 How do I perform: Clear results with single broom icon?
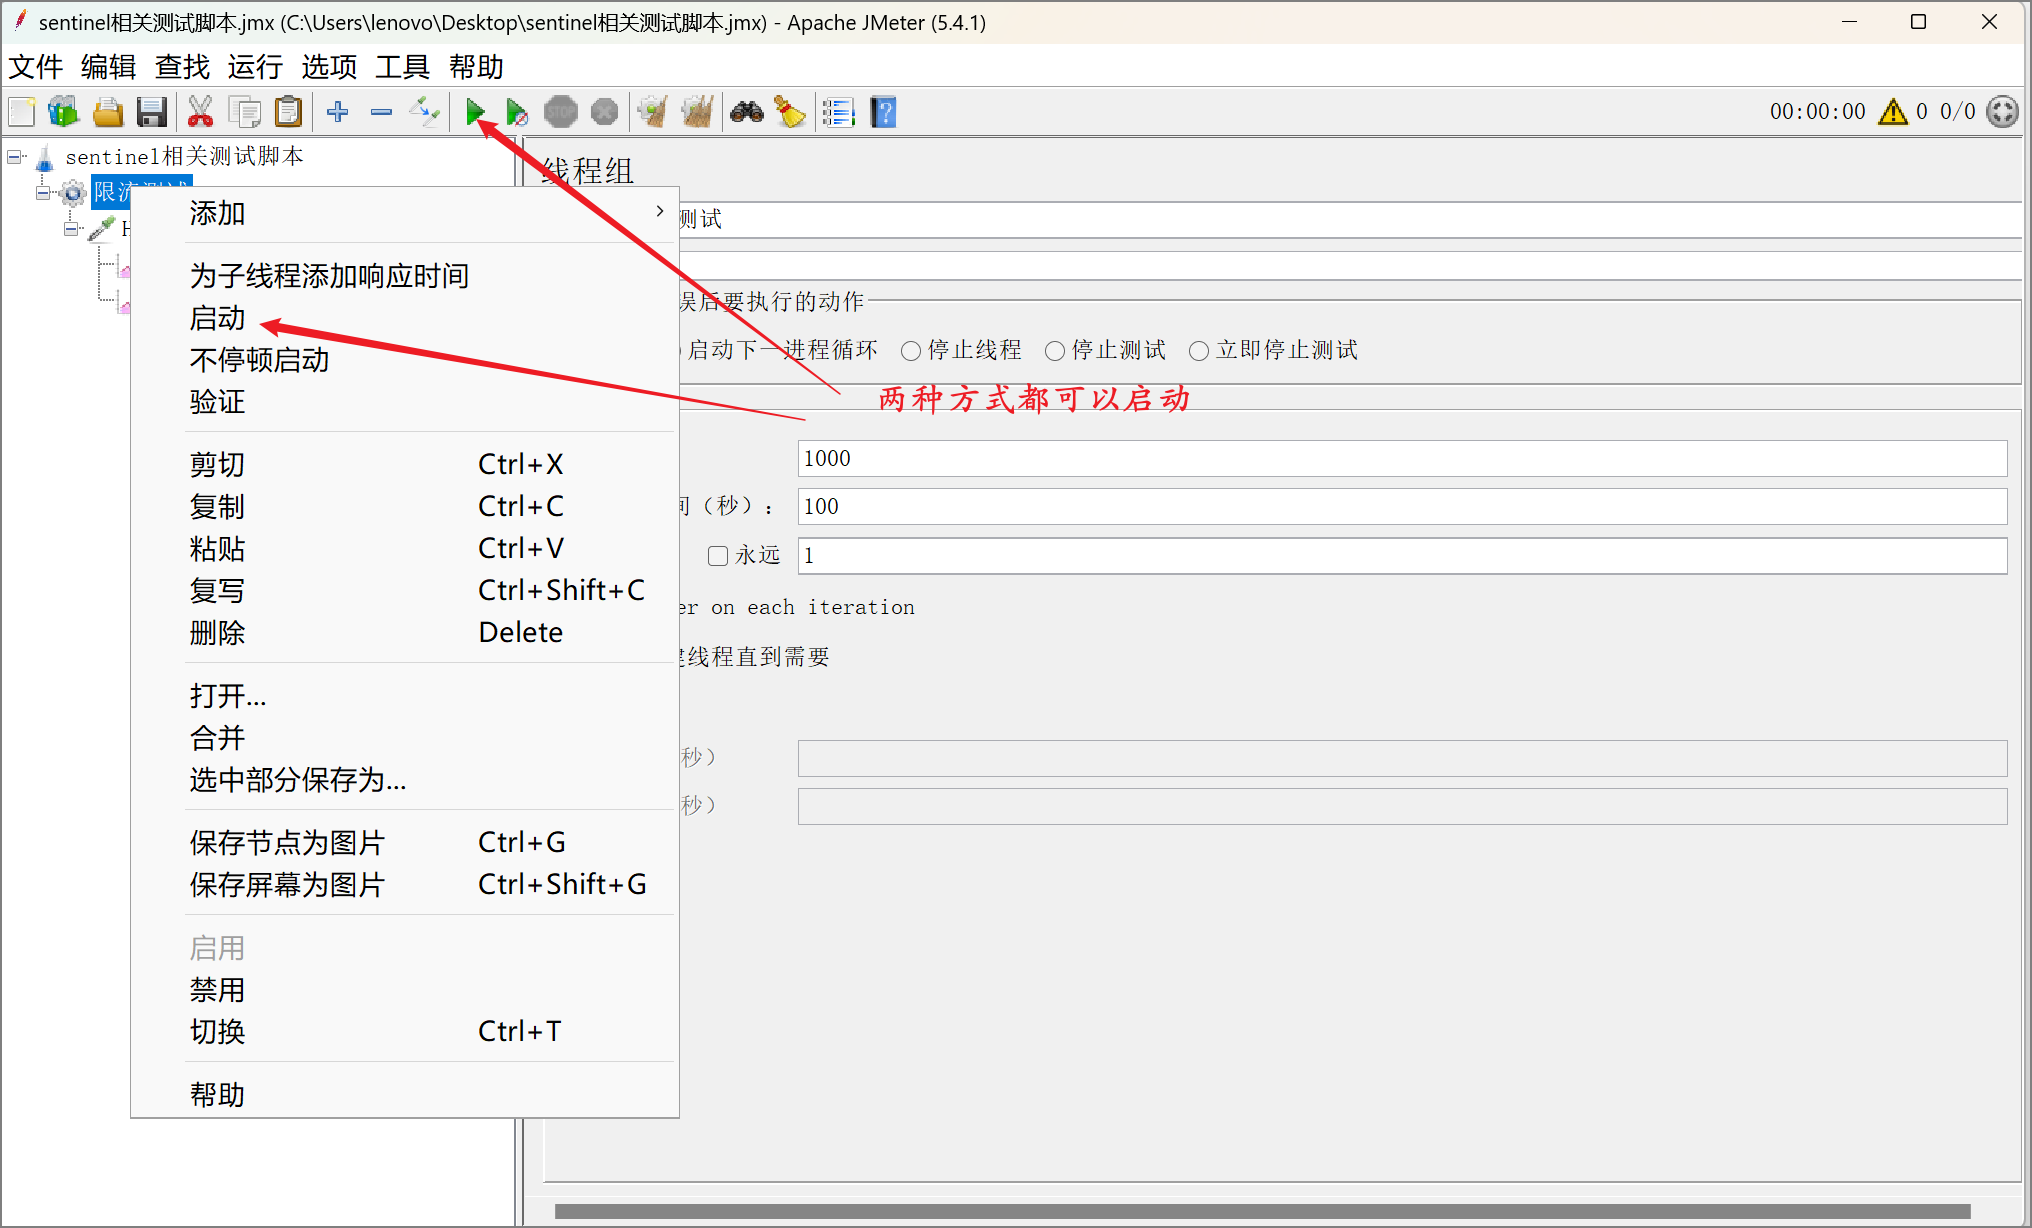pyautogui.click(x=652, y=112)
